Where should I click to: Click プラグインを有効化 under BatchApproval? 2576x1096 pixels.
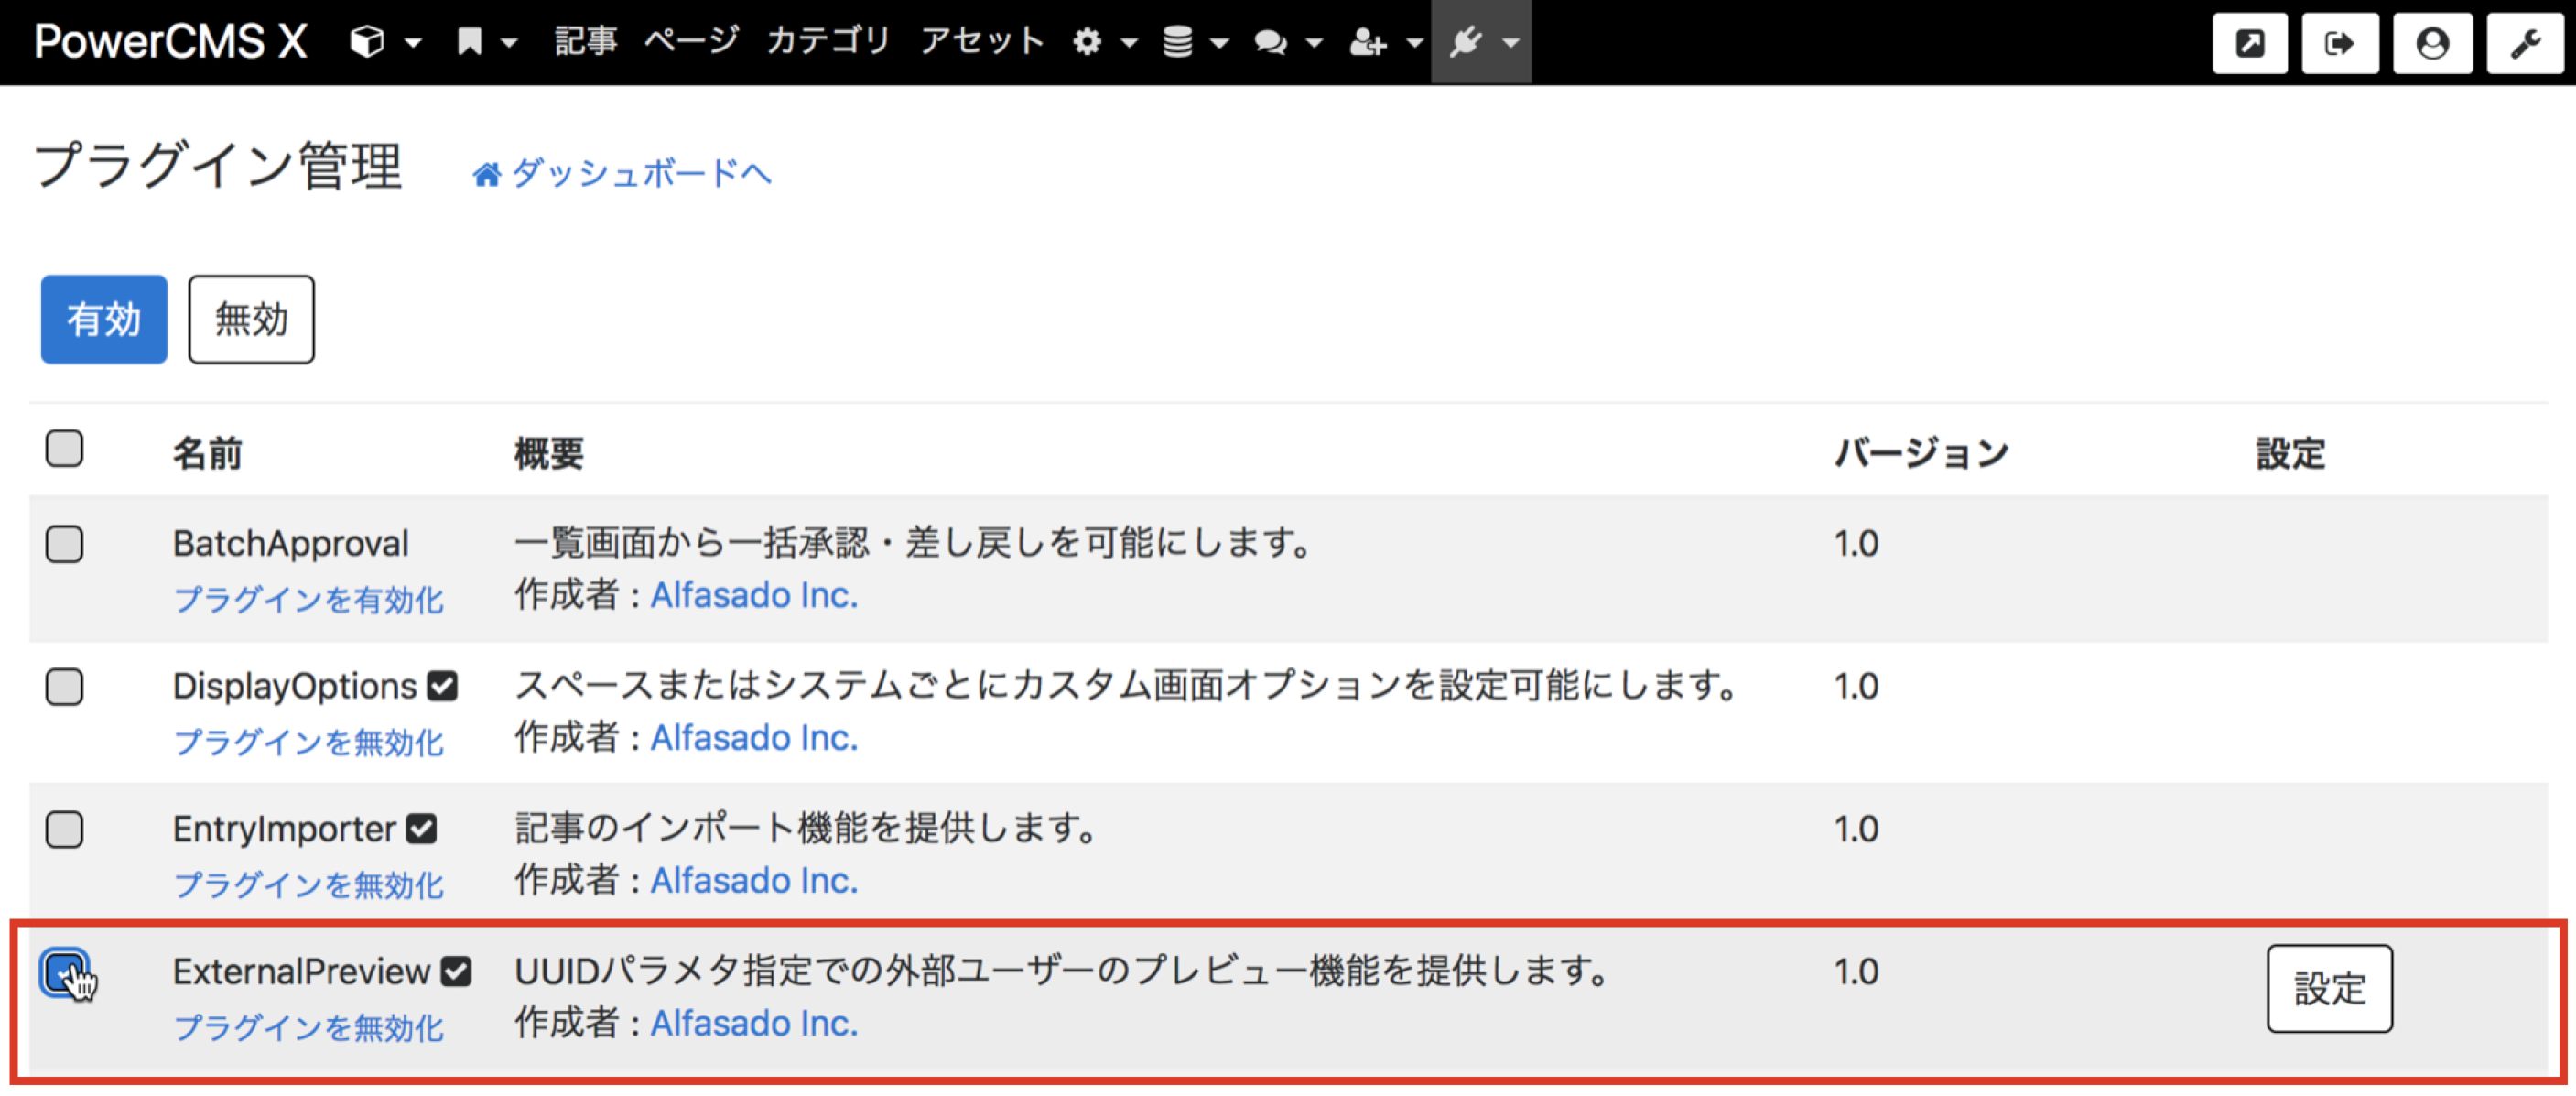(308, 599)
